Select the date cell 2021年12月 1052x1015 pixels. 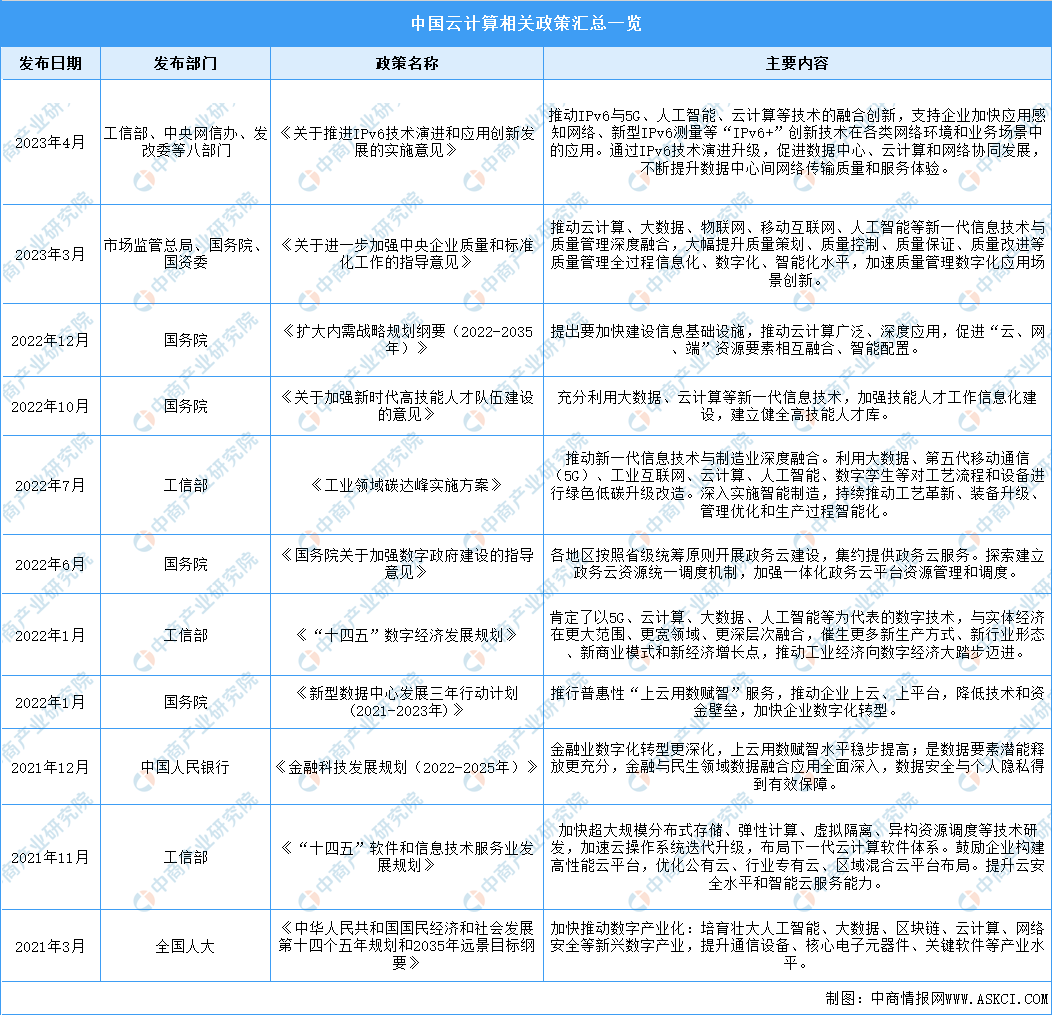point(50,767)
